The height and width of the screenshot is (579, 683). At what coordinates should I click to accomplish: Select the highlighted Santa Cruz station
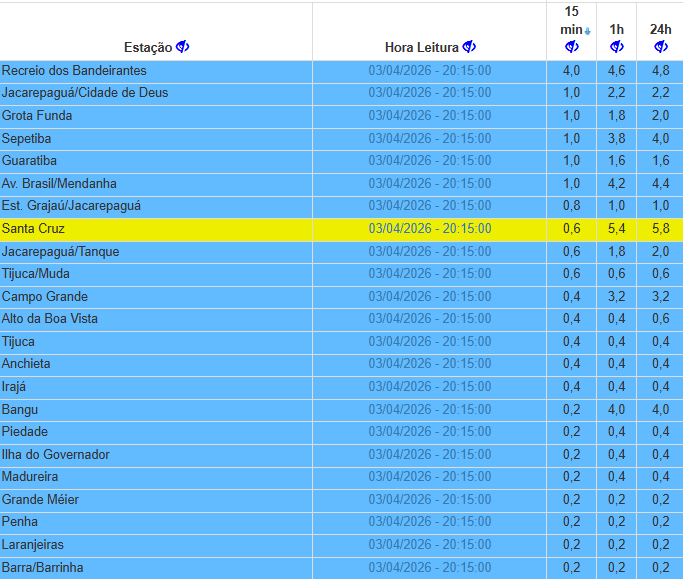coord(34,228)
